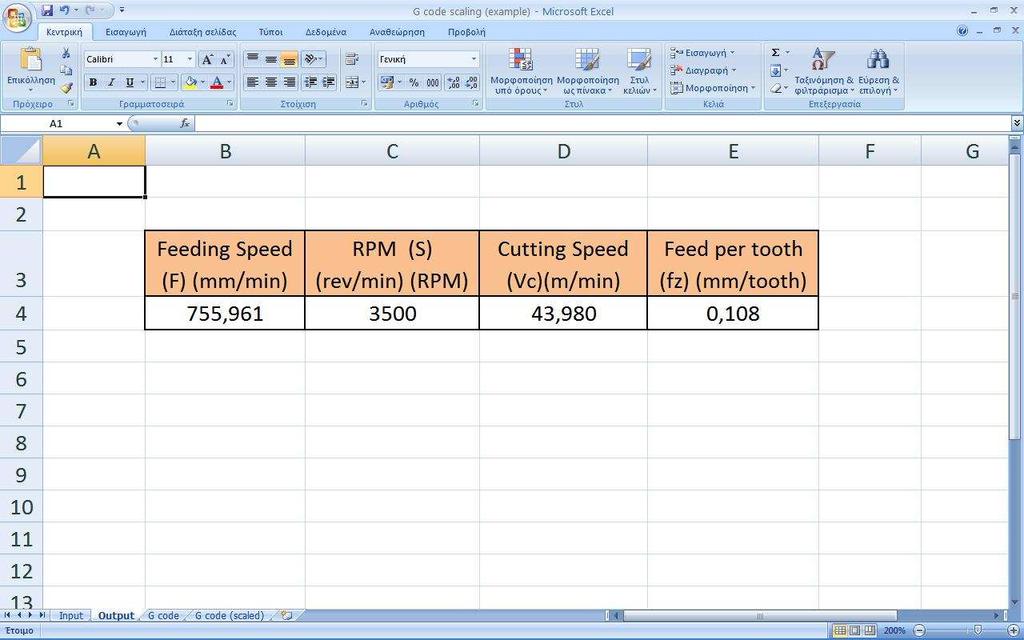This screenshot has height=640, width=1024.
Task: Open the font size dropdown
Action: click(x=190, y=59)
